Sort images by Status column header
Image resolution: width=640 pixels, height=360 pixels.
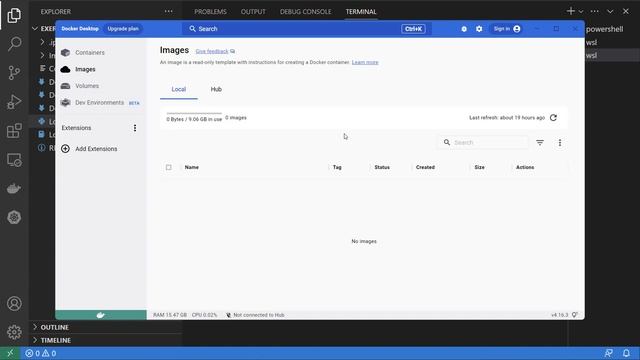[x=382, y=167]
